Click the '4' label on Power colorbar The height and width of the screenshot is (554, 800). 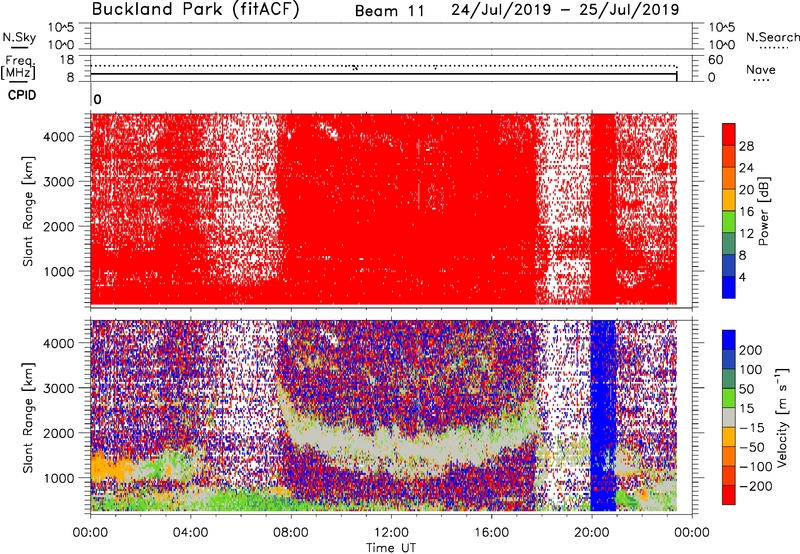pos(743,278)
